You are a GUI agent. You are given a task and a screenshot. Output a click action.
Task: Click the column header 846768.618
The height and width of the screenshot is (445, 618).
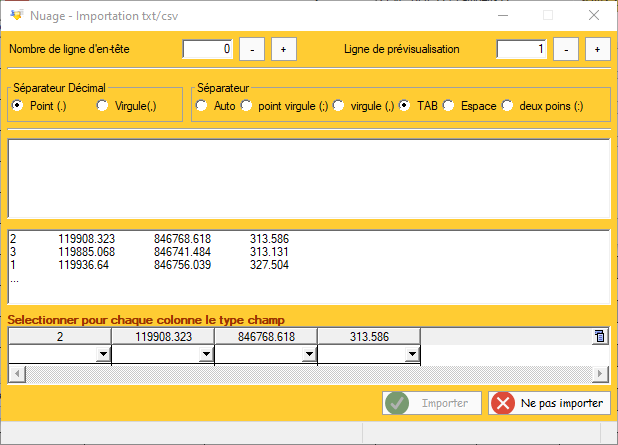coord(266,337)
